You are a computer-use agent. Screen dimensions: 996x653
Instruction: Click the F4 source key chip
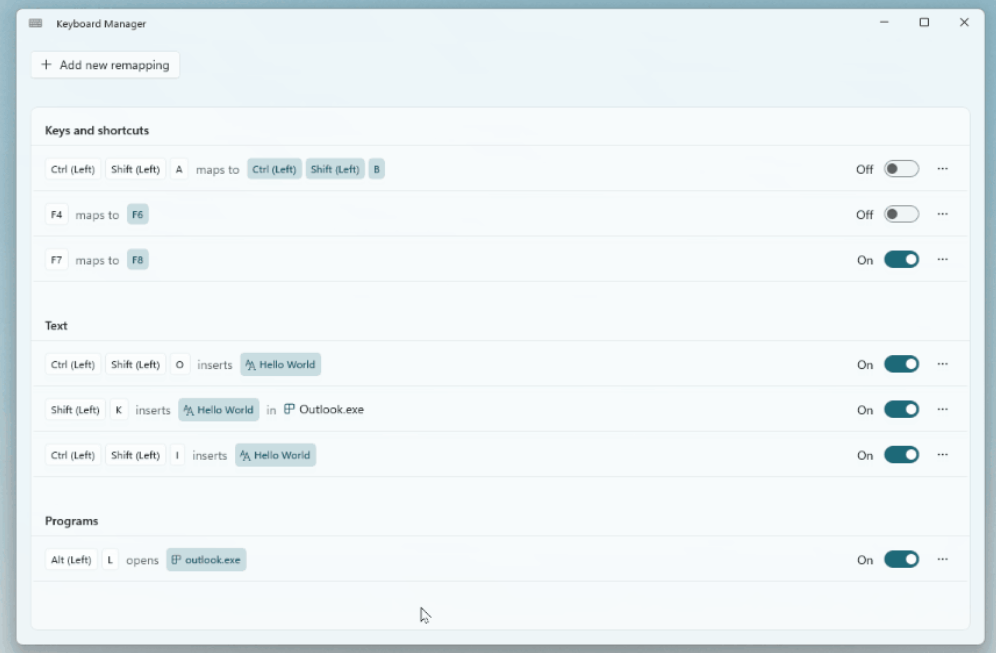tap(57, 215)
